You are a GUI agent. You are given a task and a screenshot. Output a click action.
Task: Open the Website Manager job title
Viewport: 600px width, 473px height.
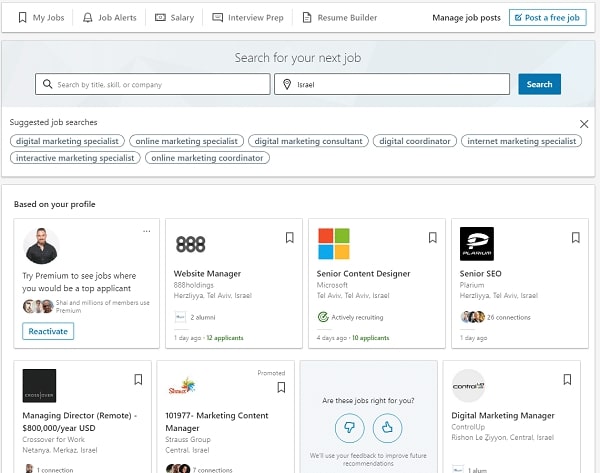tap(207, 274)
